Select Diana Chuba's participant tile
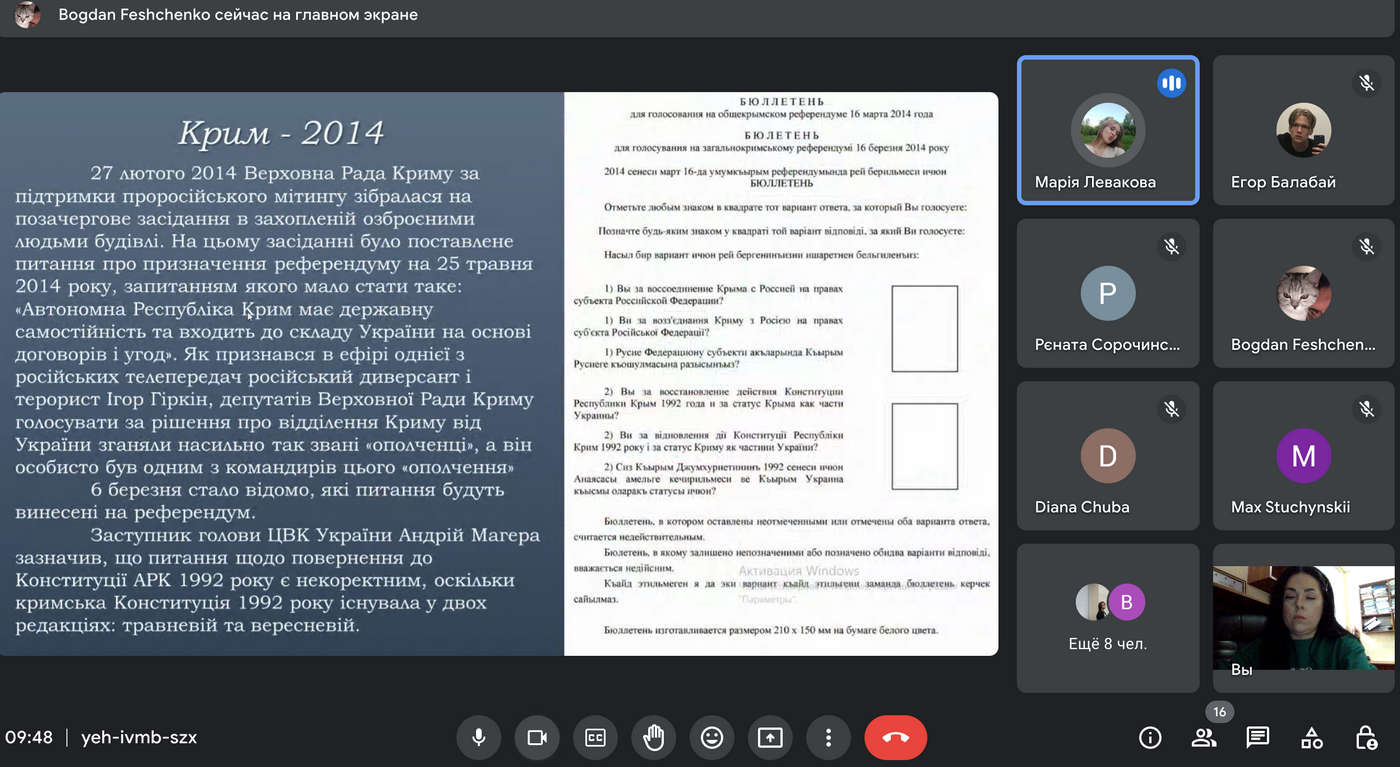The width and height of the screenshot is (1400, 767). 1108,455
